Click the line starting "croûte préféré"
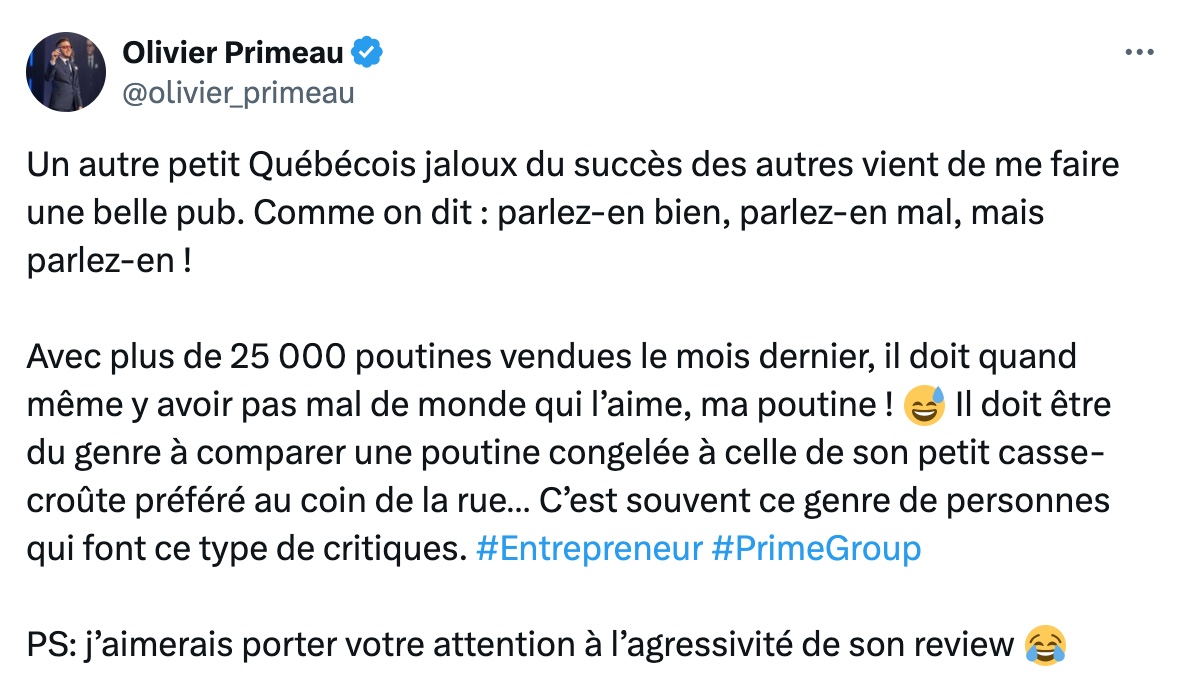Screen dimensions: 1178x688 pyautogui.click(x=568, y=501)
